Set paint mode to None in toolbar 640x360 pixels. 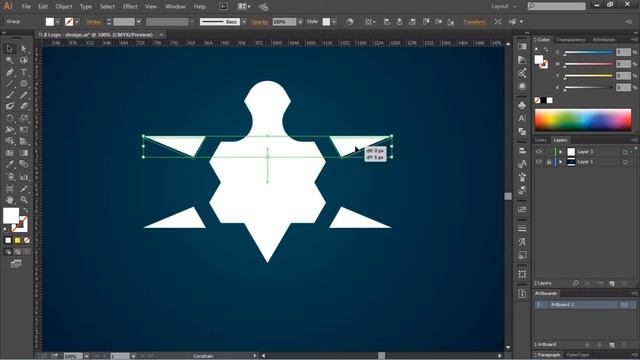tap(27, 240)
